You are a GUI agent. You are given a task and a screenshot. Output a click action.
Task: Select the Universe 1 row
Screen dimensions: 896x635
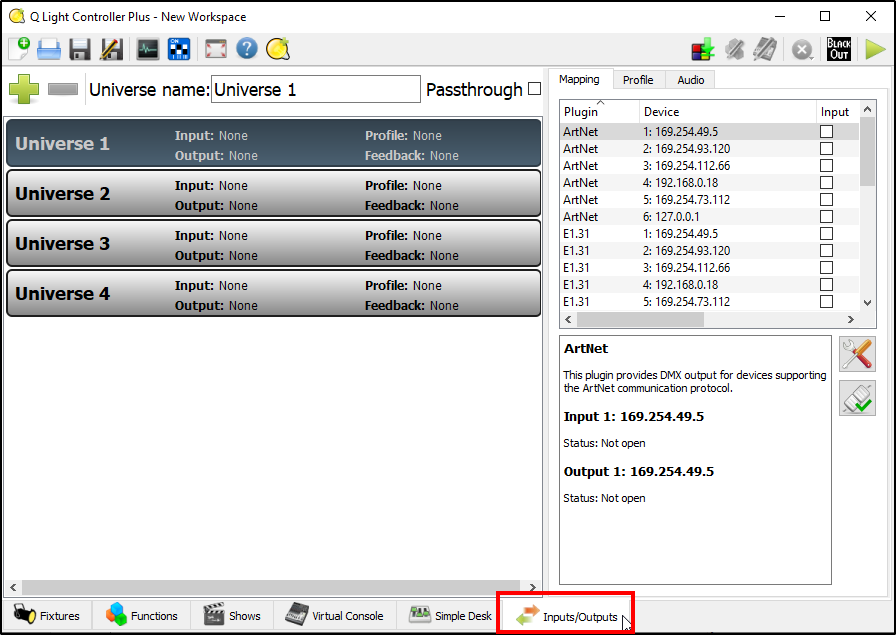273,143
